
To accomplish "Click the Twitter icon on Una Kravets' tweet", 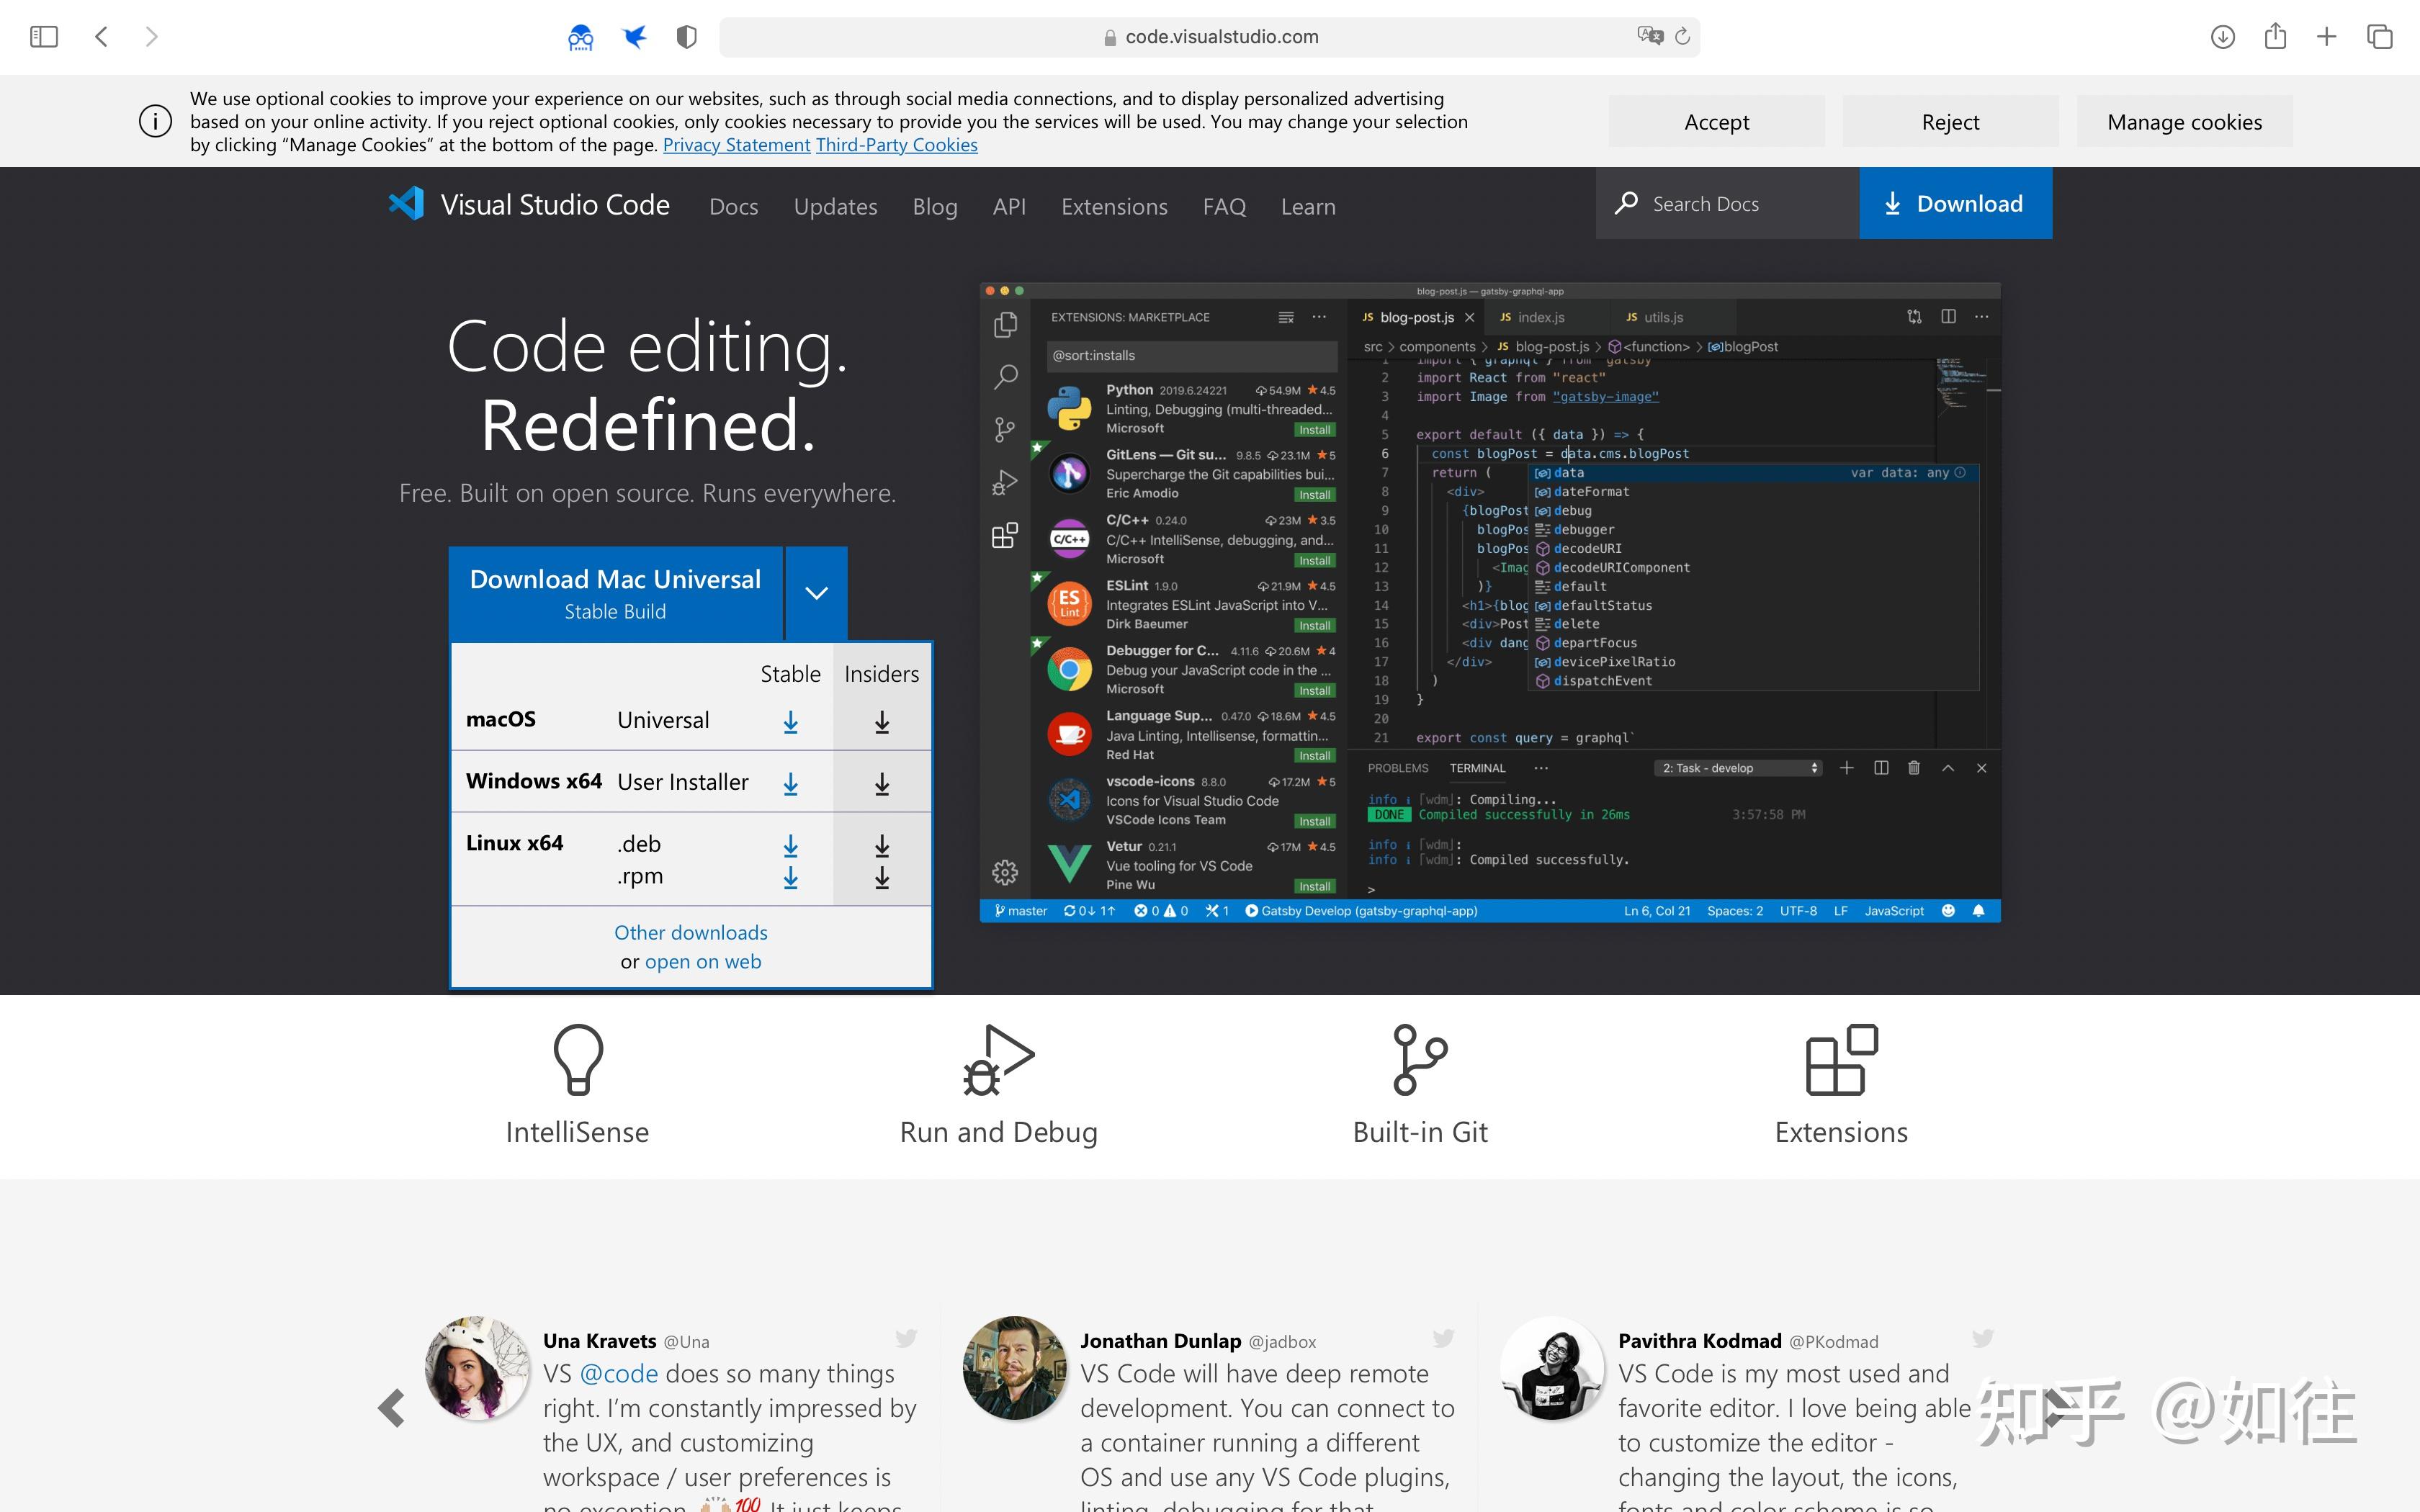I will (906, 1338).
